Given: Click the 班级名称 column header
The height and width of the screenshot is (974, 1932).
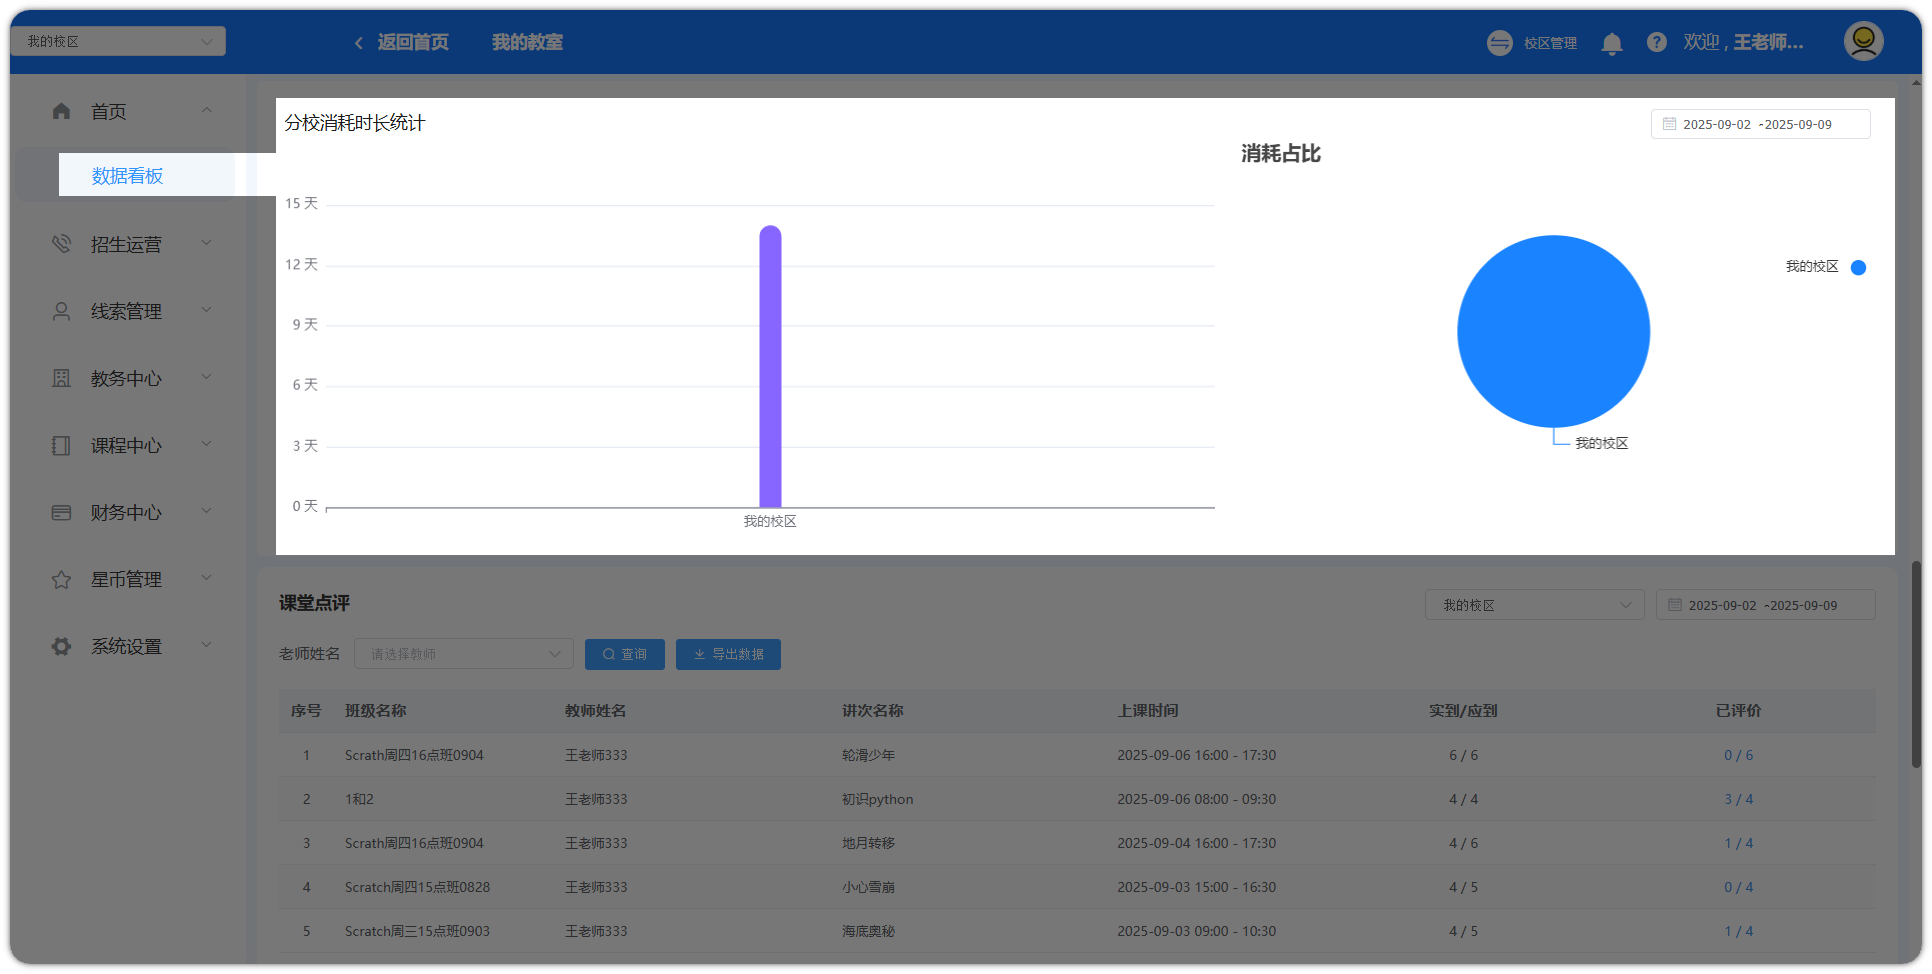Looking at the screenshot, I should click(375, 711).
